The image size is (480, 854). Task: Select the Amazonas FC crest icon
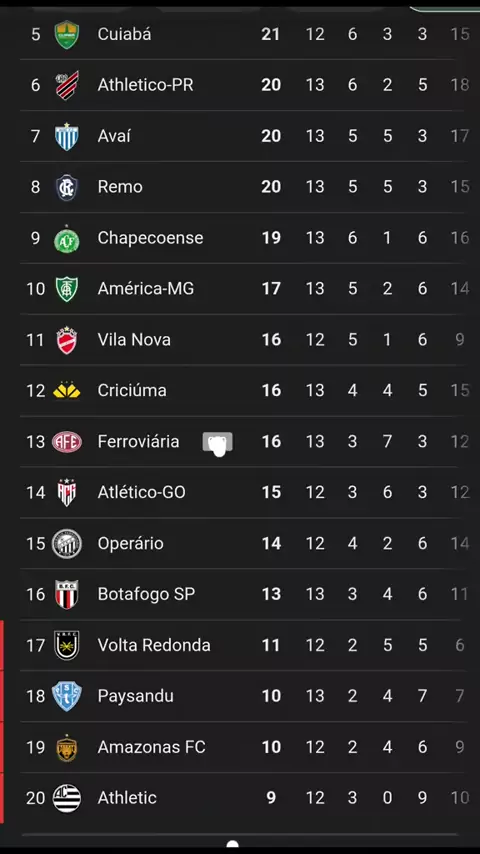pos(66,747)
